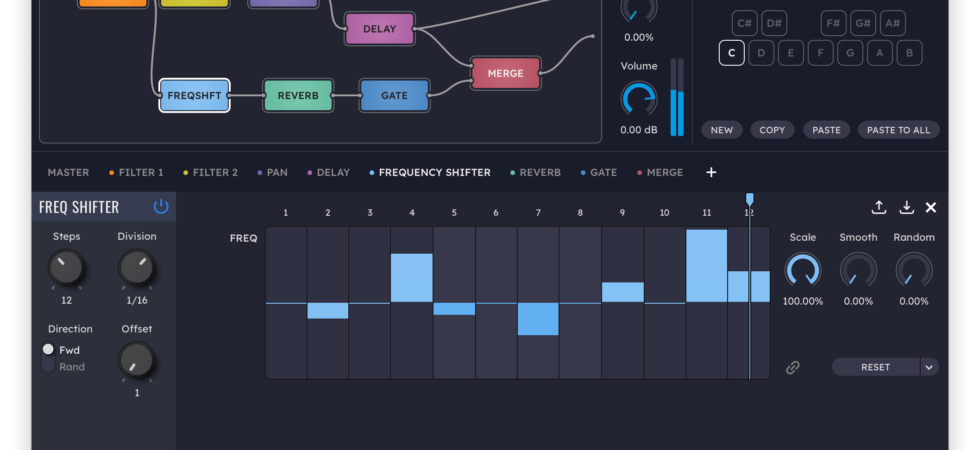Click the upload preset arrow icon

pos(879,207)
